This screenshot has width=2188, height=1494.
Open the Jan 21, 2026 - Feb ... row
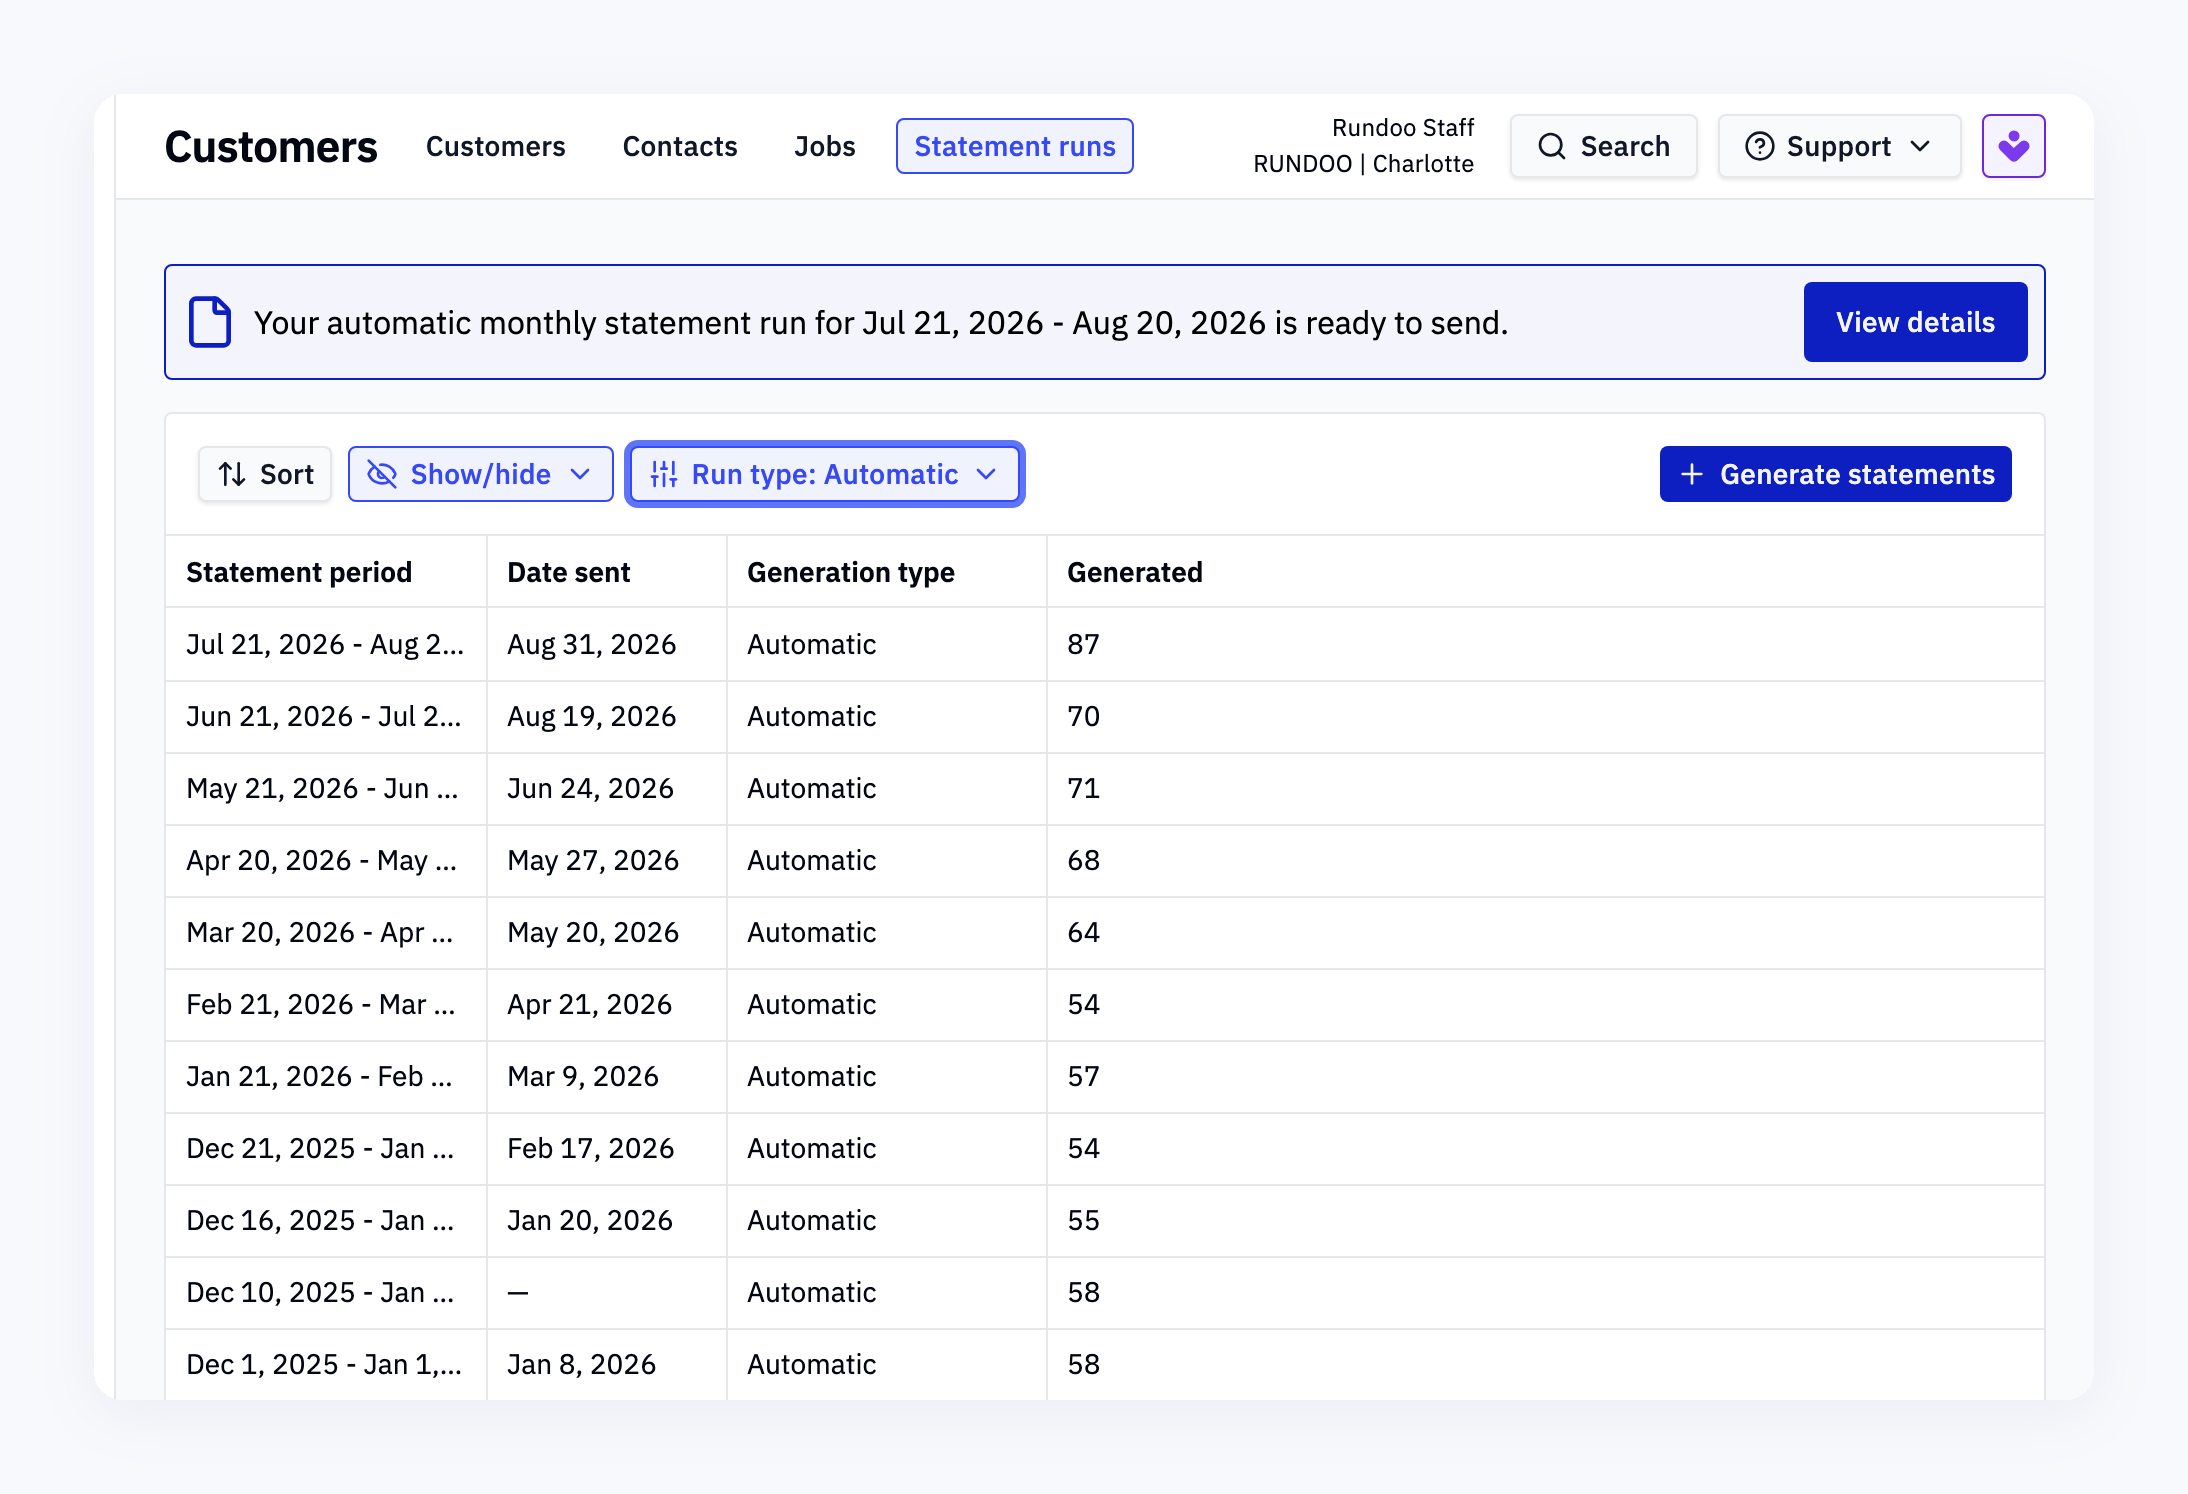[1105, 1076]
